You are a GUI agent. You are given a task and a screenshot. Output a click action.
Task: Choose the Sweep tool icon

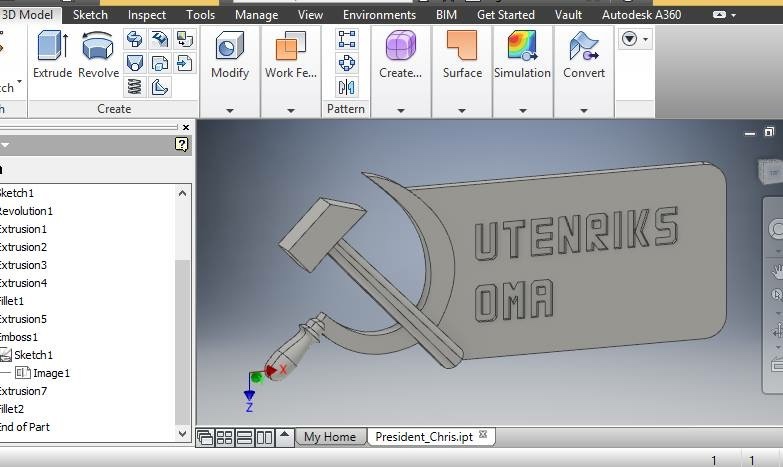tap(135, 39)
